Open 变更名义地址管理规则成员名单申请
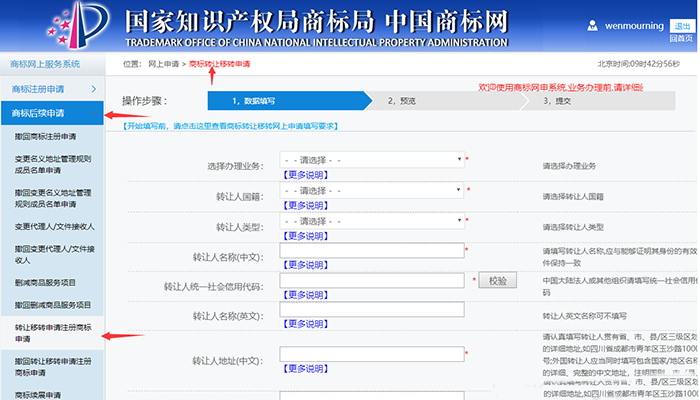Viewport: 700px width, 400px height. coord(53,164)
